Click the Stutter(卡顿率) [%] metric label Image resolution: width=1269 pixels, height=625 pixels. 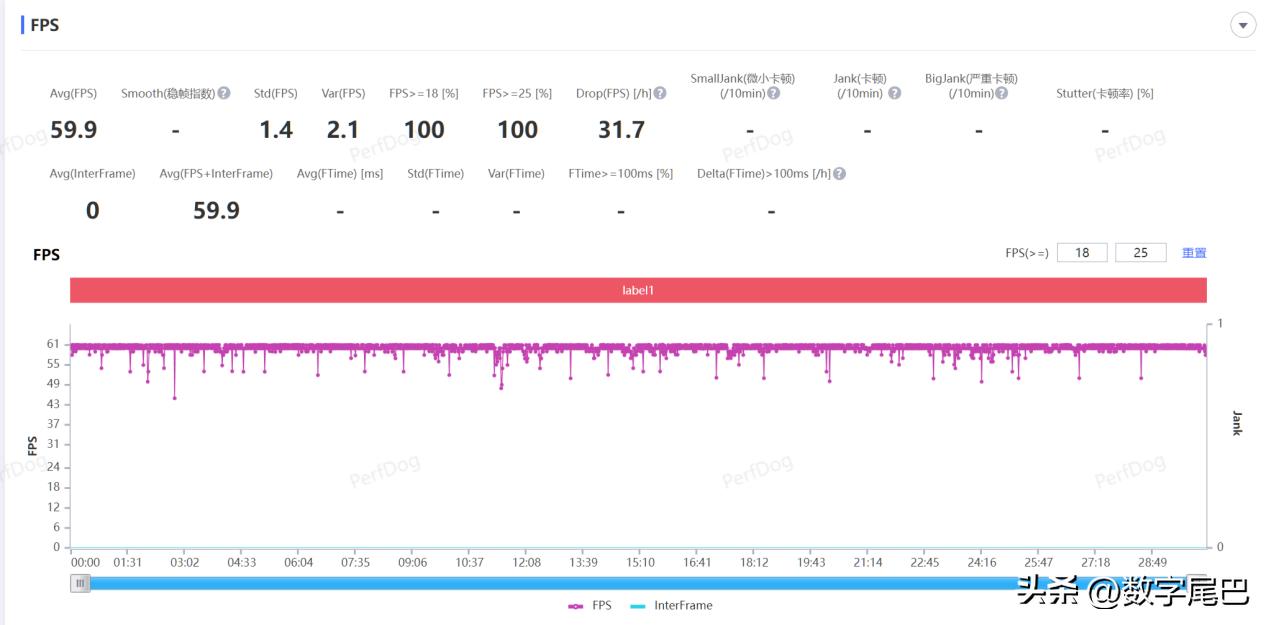click(x=1105, y=93)
